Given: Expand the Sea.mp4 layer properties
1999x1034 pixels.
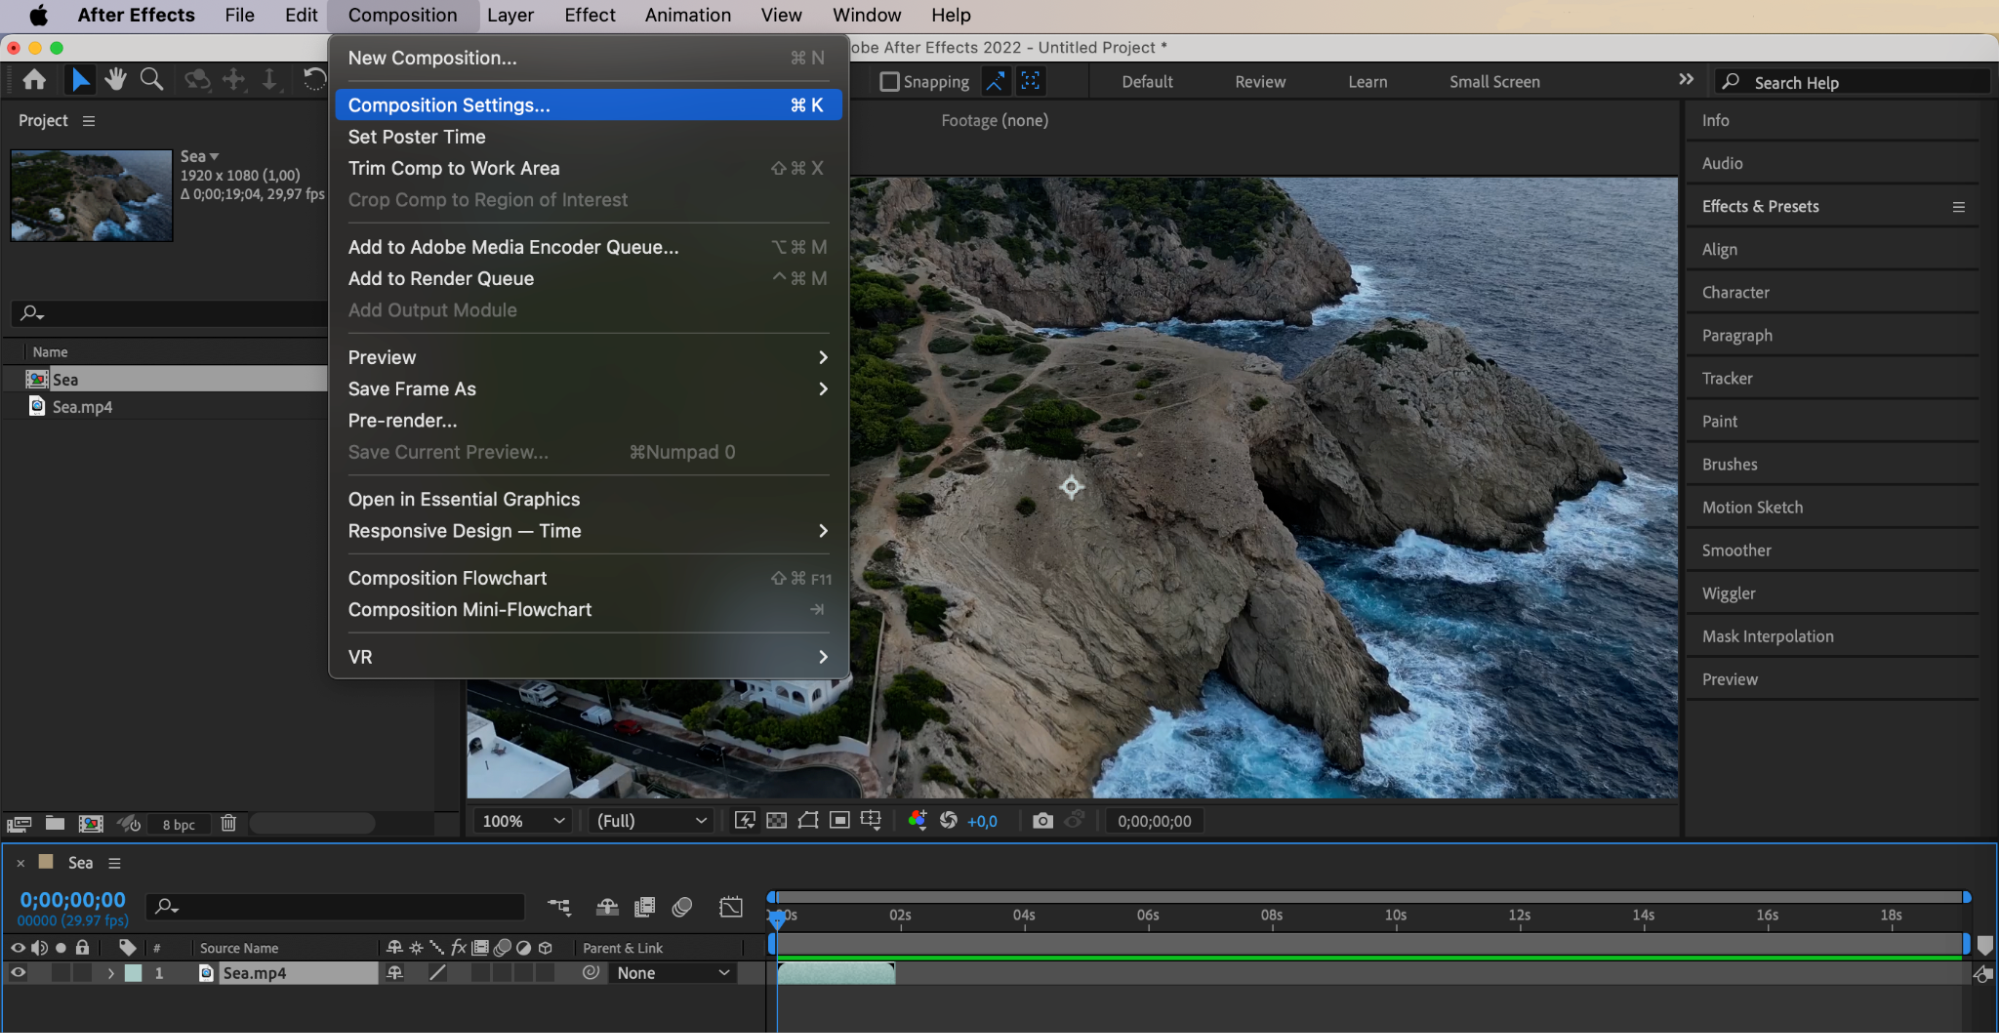Looking at the screenshot, I should pos(111,973).
